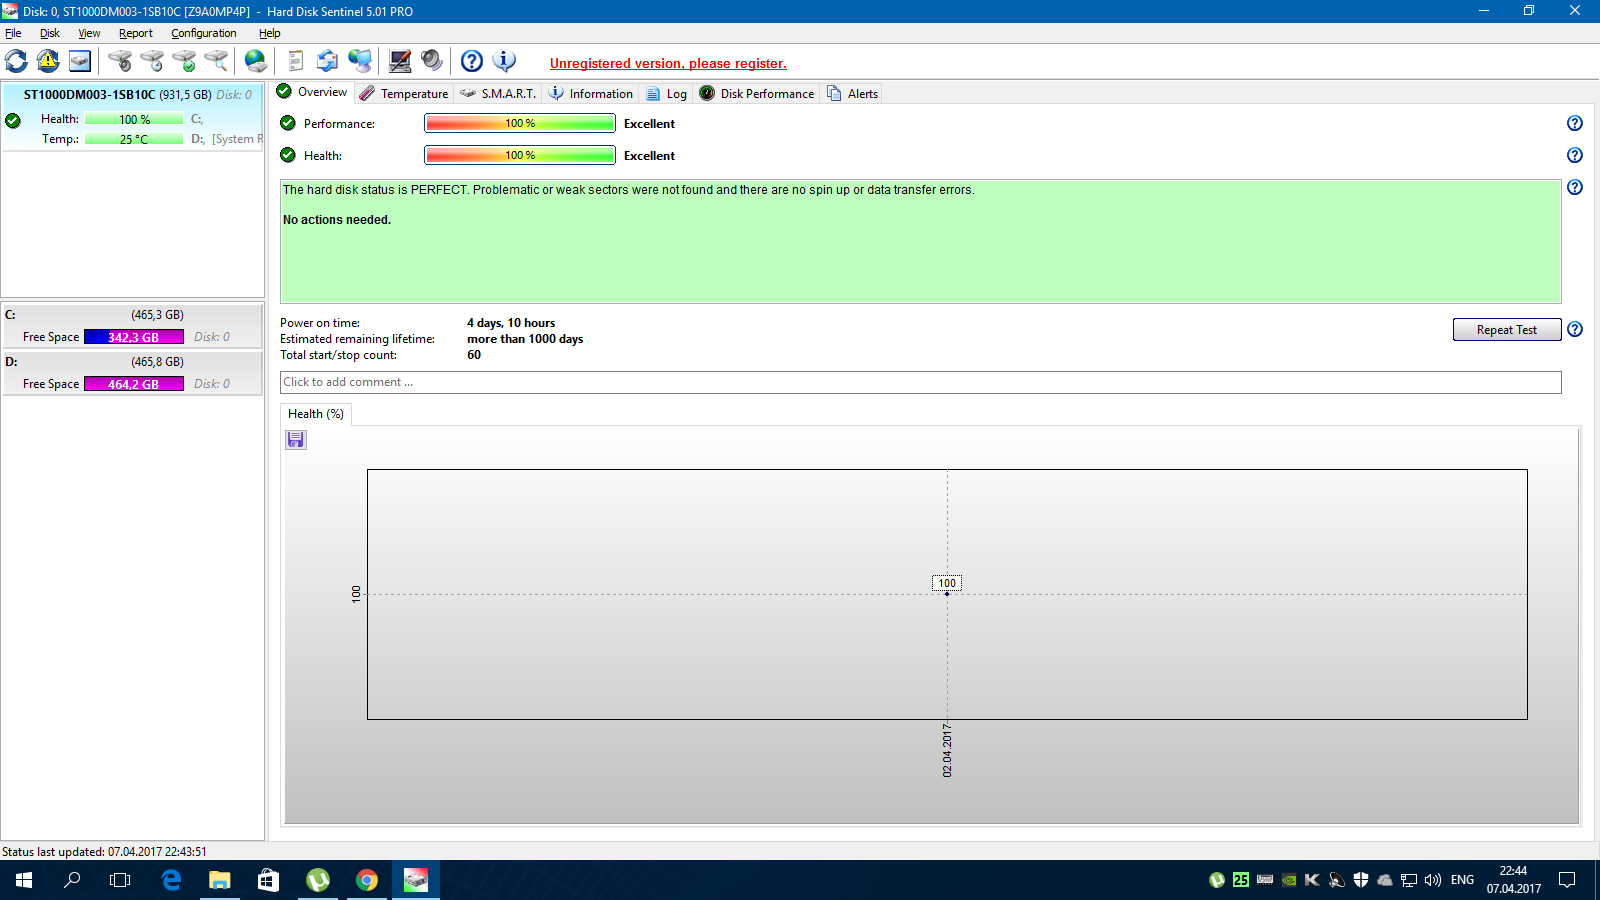Click the NVIDIA system tray icon
Viewport: 1600px width, 900px height.
[1289, 880]
